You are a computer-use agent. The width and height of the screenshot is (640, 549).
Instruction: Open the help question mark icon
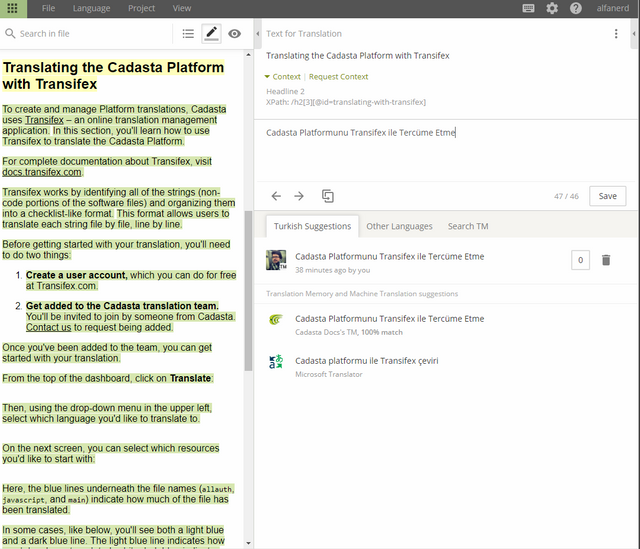coord(576,8)
